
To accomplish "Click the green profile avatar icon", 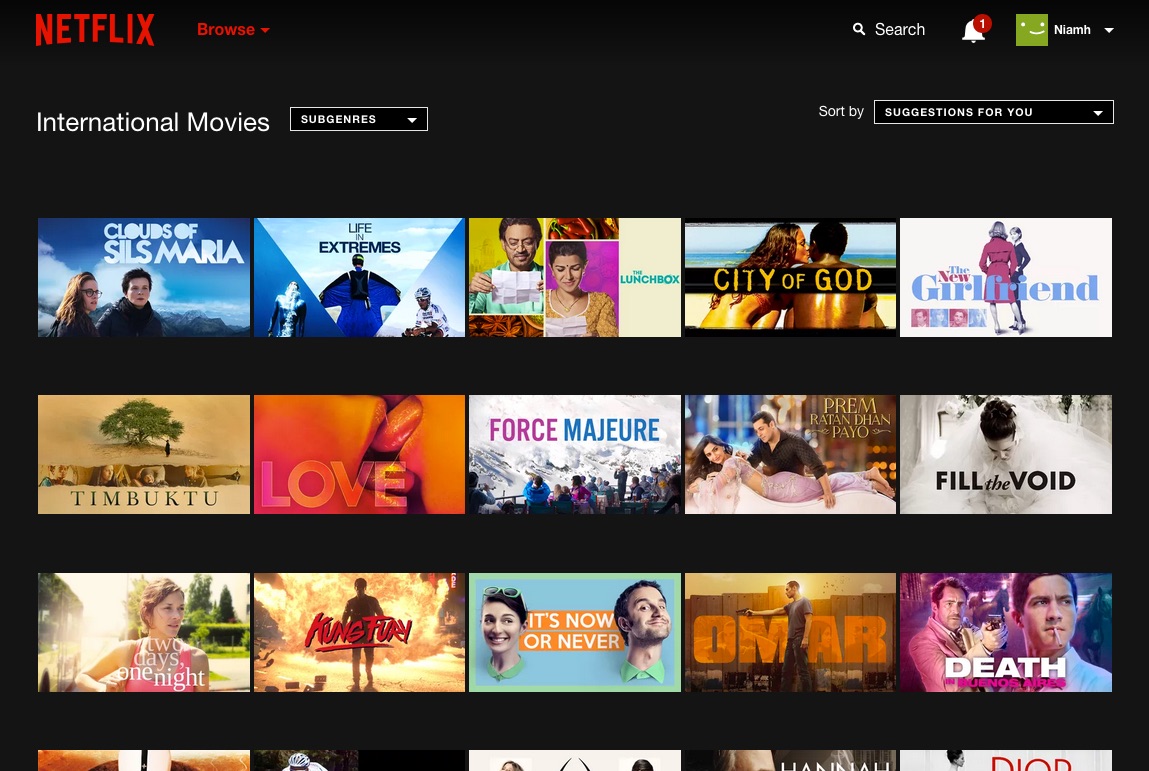I will coord(1031,30).
